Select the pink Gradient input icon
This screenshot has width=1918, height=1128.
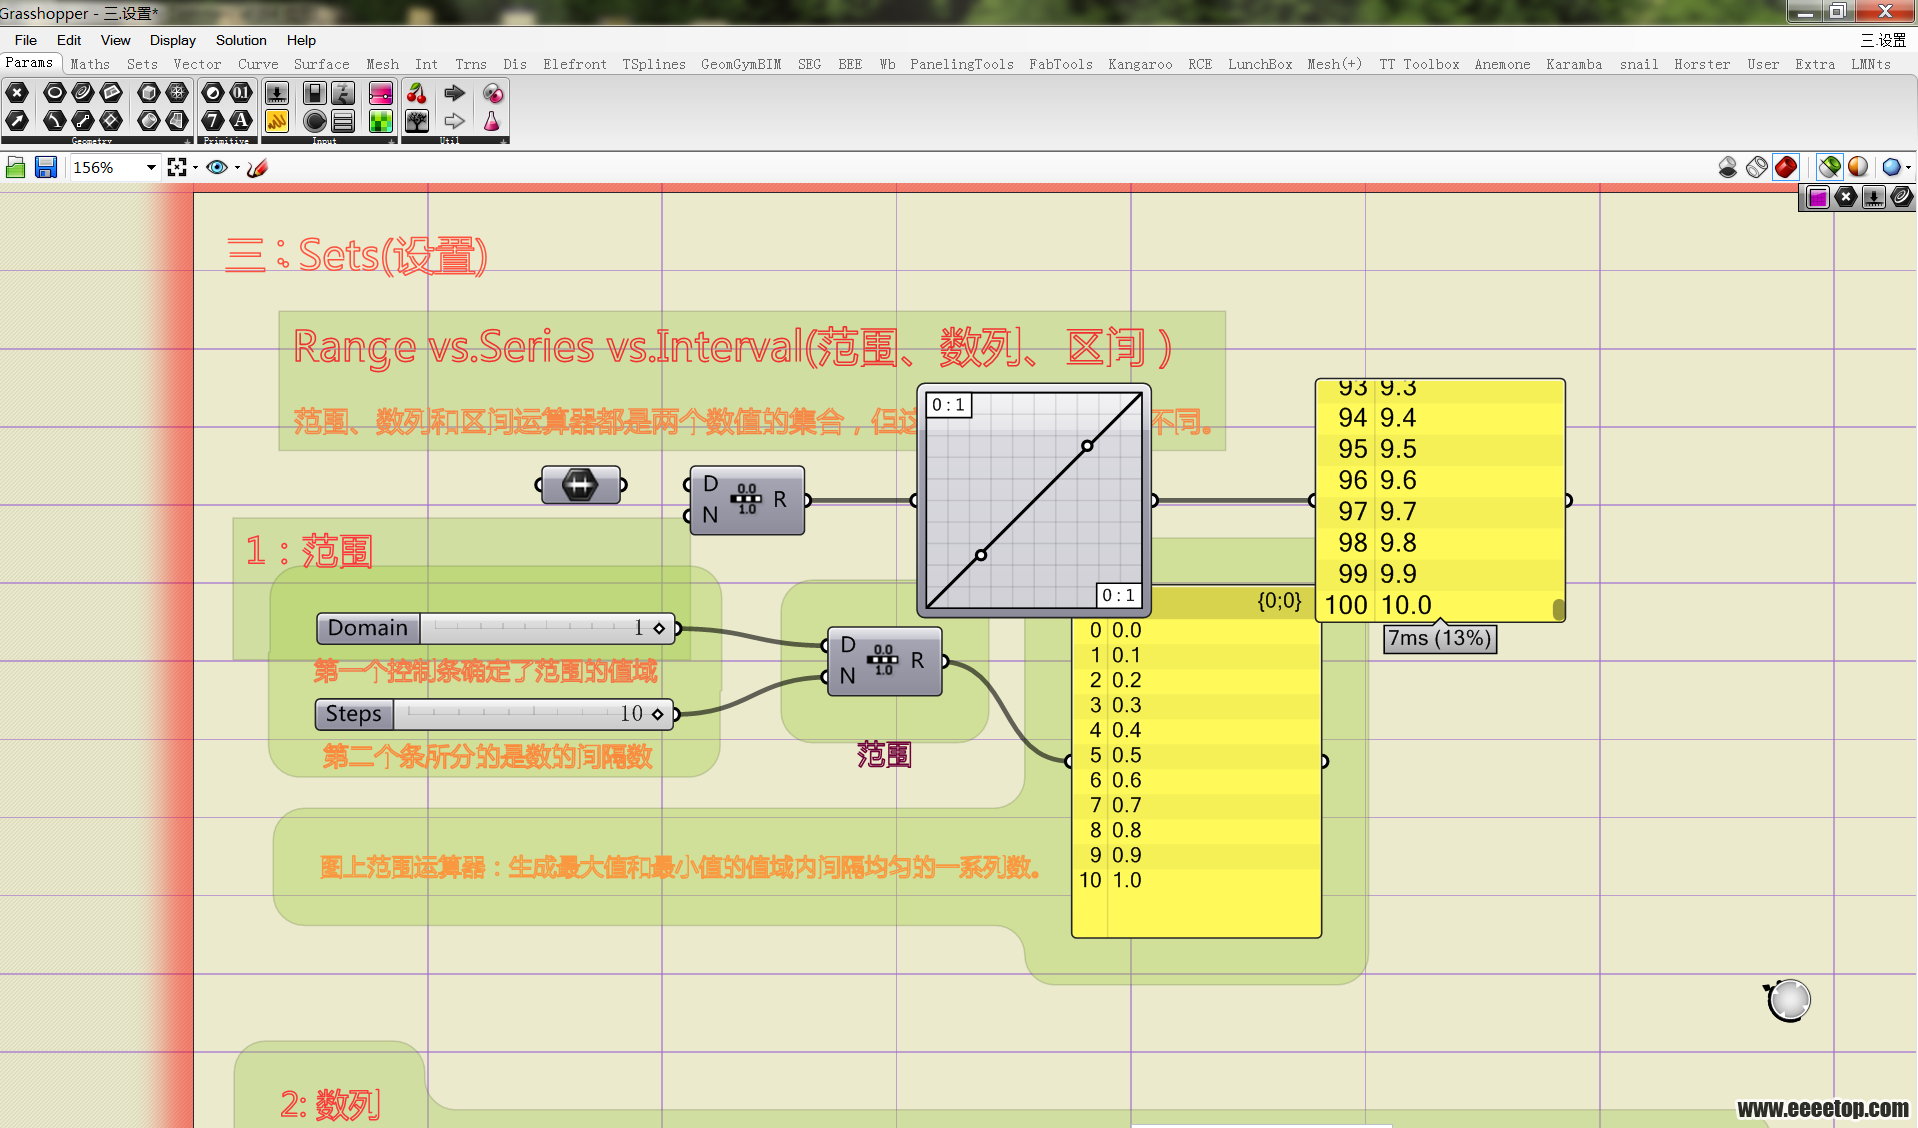click(381, 94)
